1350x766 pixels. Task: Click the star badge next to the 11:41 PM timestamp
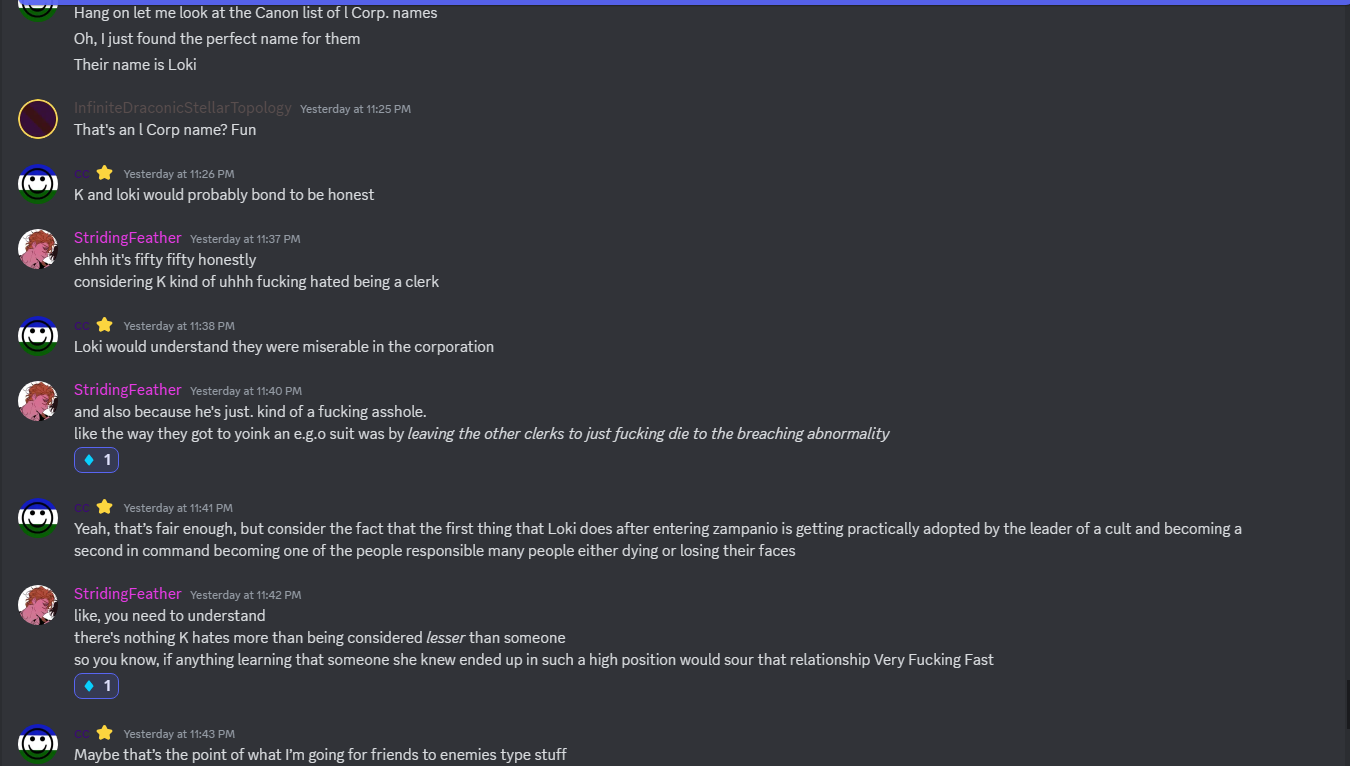coord(105,507)
